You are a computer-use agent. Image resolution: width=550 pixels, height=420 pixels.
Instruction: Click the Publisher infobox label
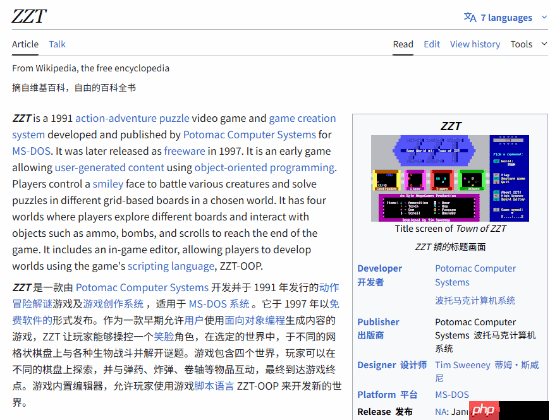tap(378, 322)
